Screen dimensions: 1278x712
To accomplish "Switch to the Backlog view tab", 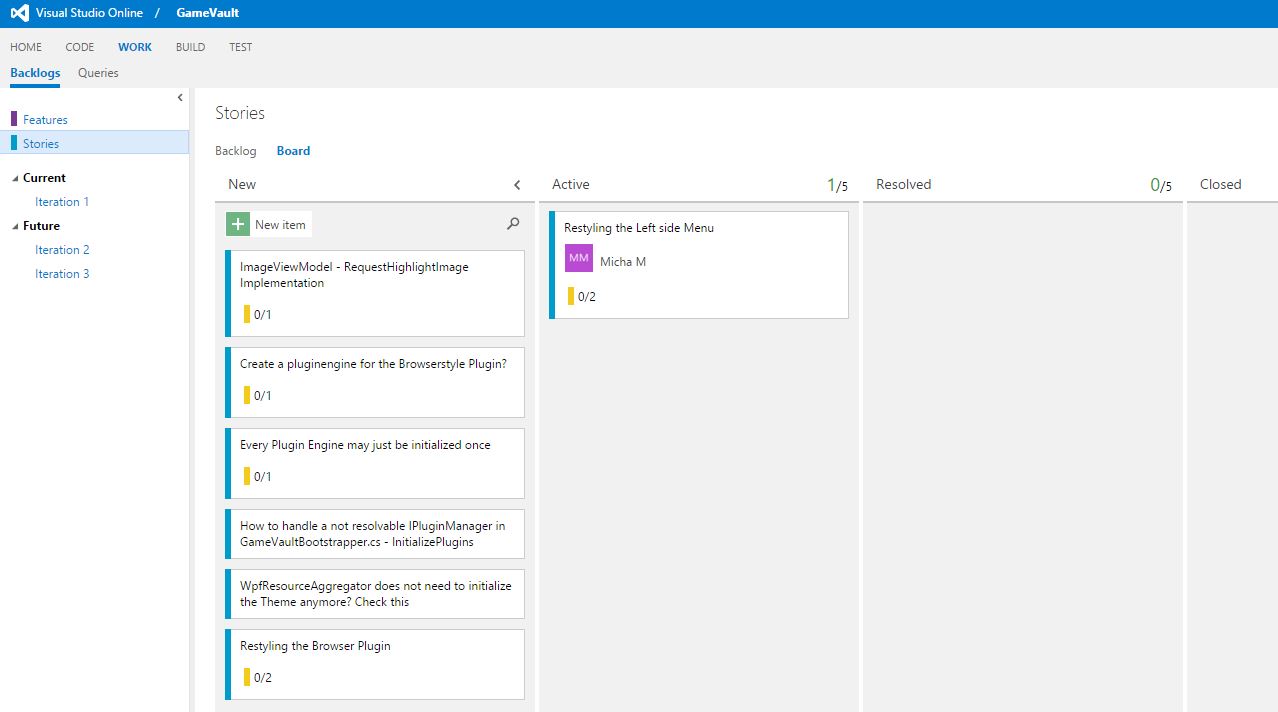I will click(236, 151).
